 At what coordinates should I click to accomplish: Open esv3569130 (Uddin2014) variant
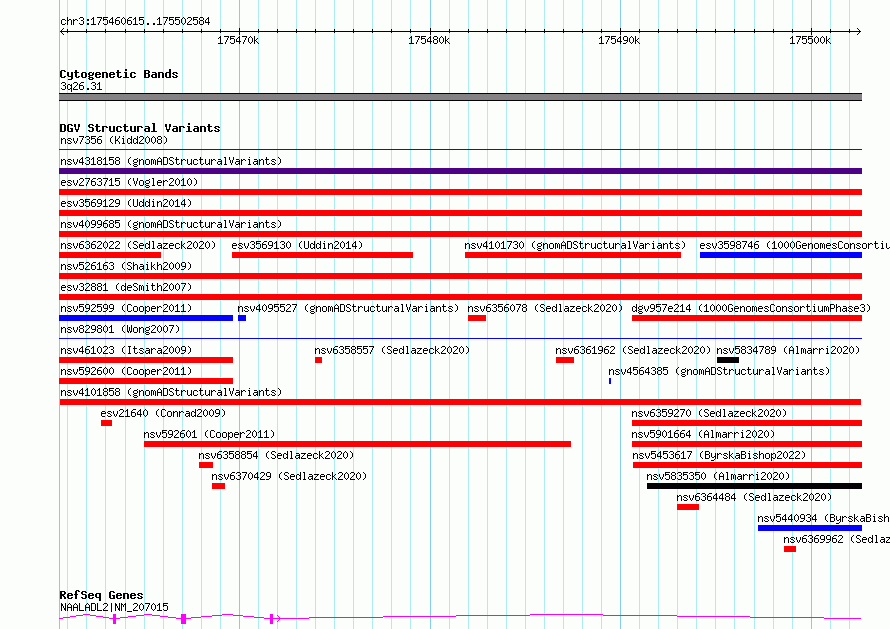pyautogui.click(x=322, y=255)
